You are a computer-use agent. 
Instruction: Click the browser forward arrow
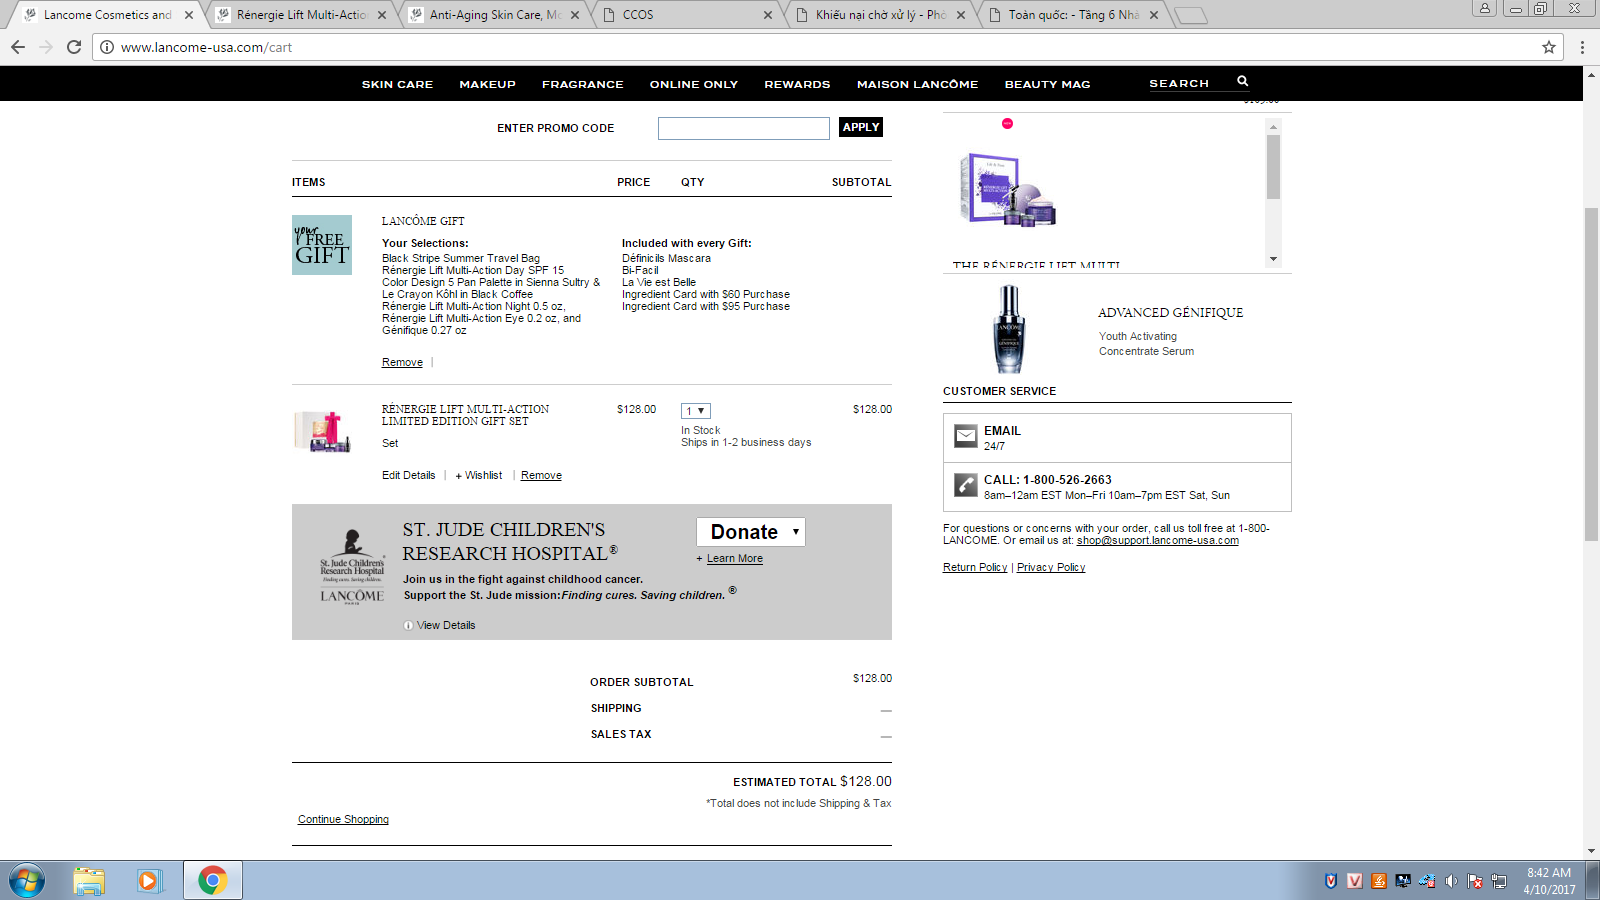click(46, 47)
